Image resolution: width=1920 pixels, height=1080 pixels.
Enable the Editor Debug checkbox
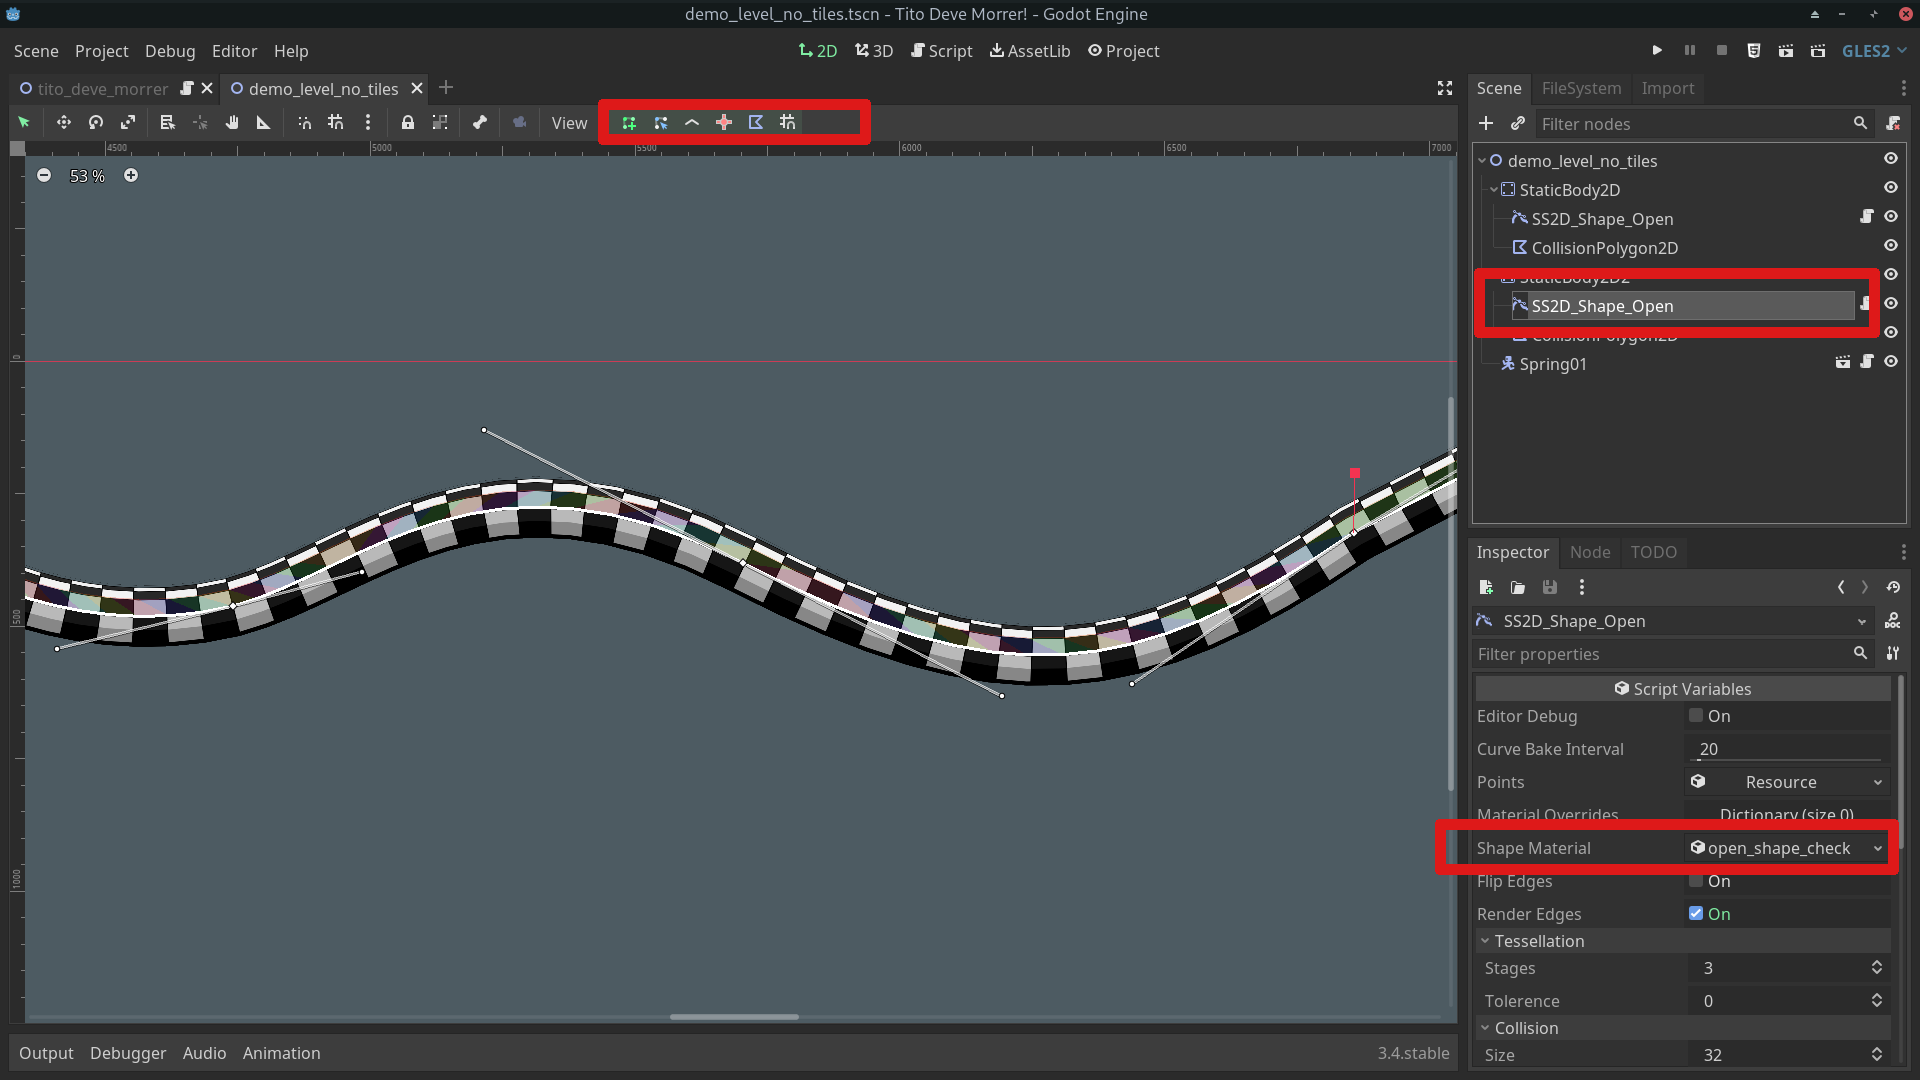(1695, 715)
